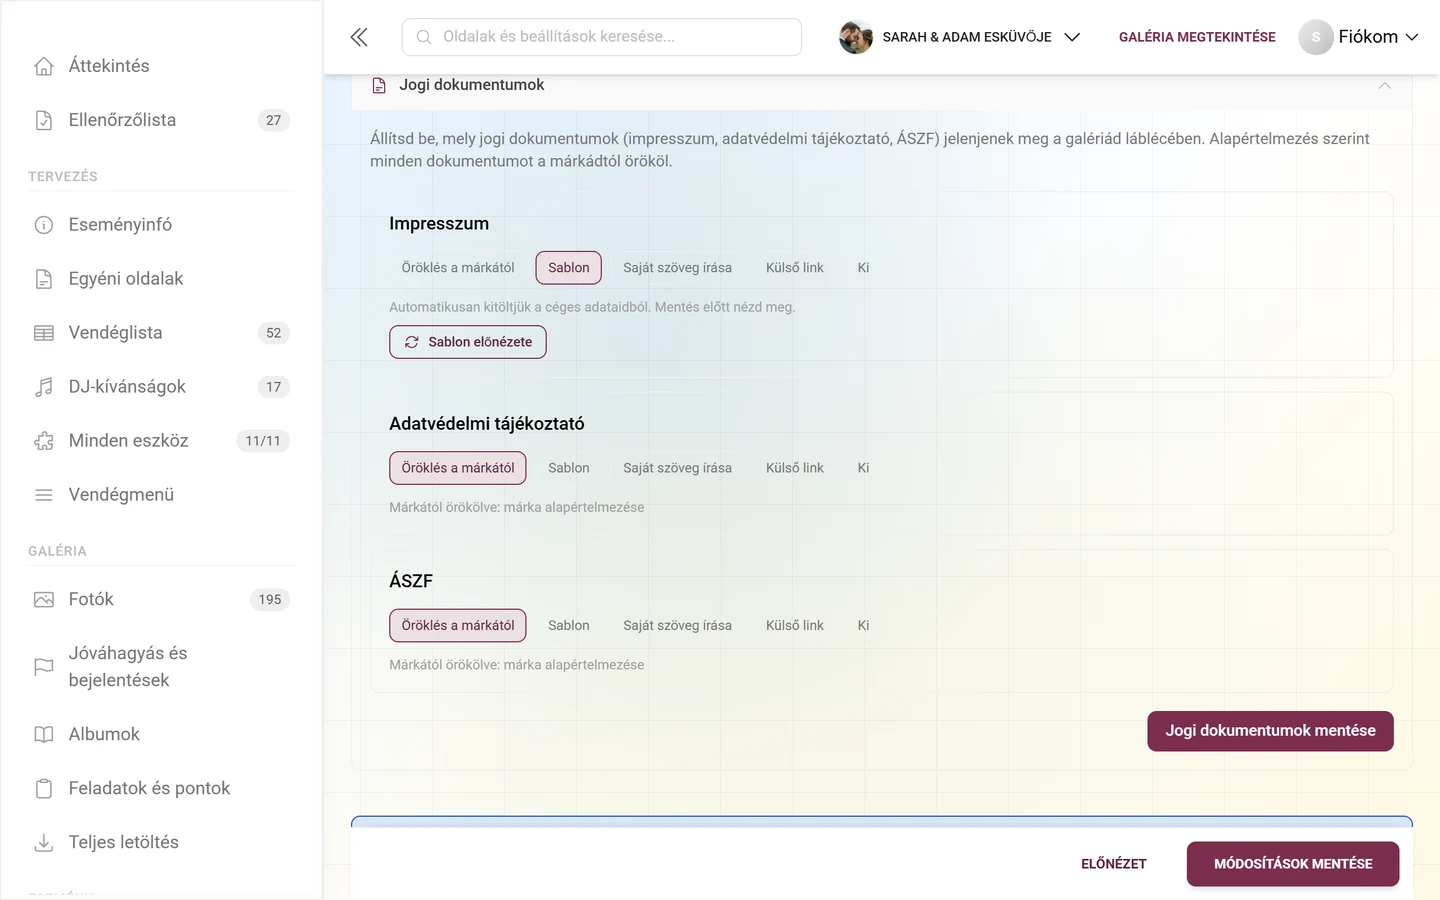Click the search magnifier icon
Viewport: 1440px width, 900px height.
tap(424, 37)
